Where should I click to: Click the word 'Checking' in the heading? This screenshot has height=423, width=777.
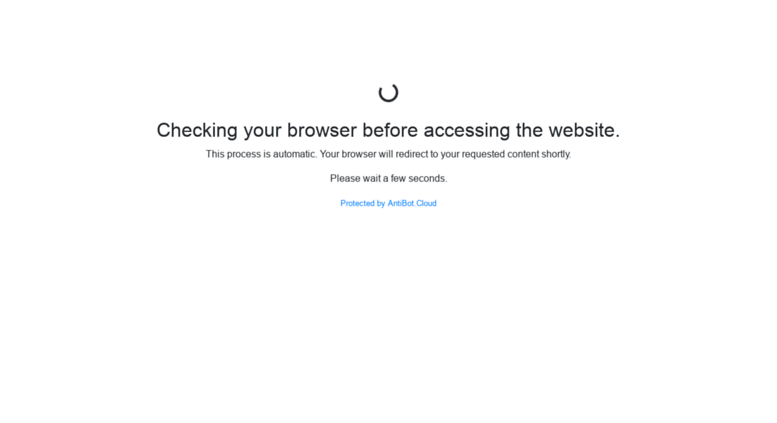click(197, 131)
